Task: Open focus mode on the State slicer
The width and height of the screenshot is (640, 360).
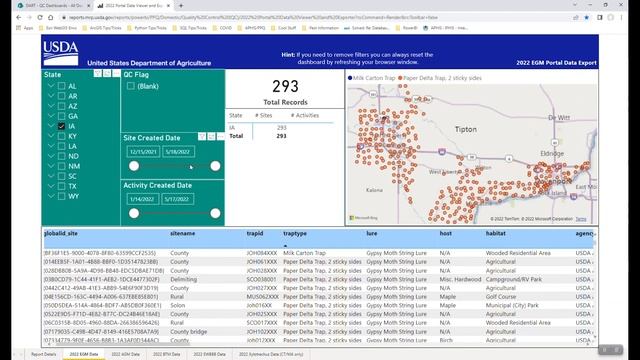Action: coord(107,73)
